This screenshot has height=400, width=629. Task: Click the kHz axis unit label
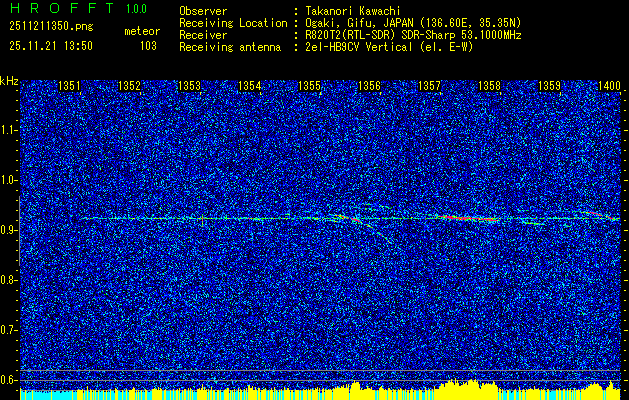(9, 81)
